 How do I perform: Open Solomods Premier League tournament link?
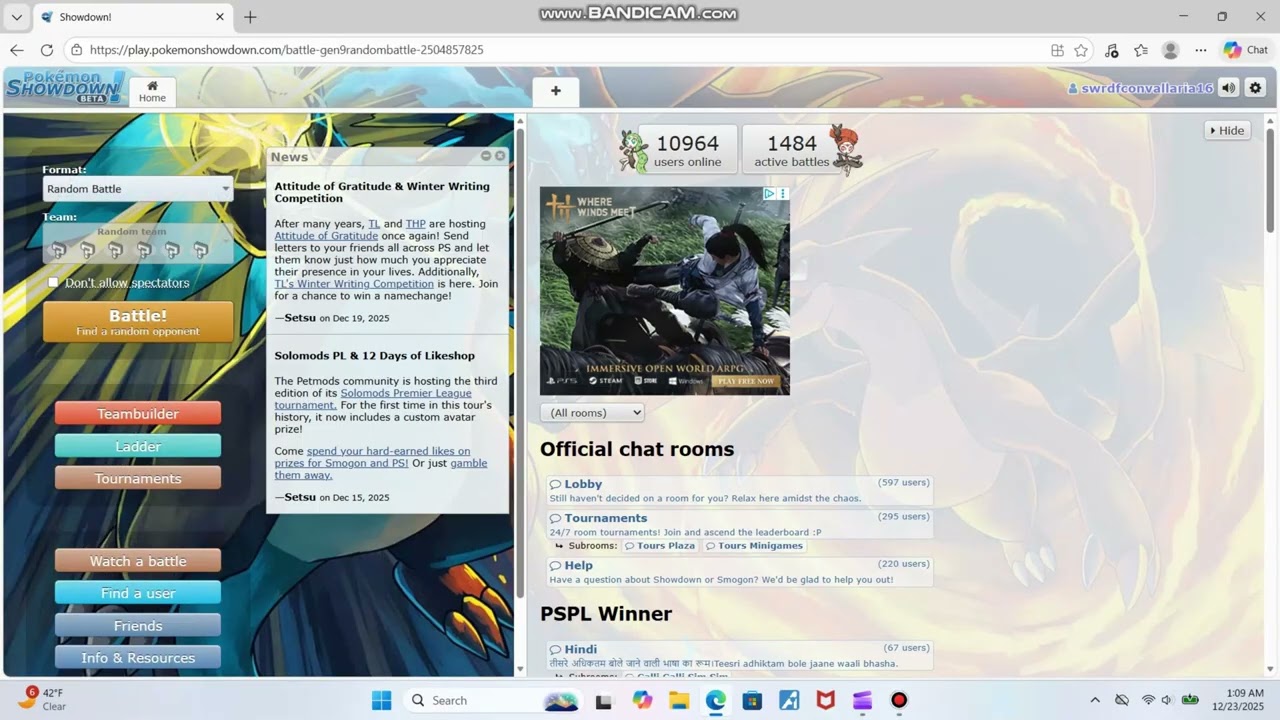[373, 399]
